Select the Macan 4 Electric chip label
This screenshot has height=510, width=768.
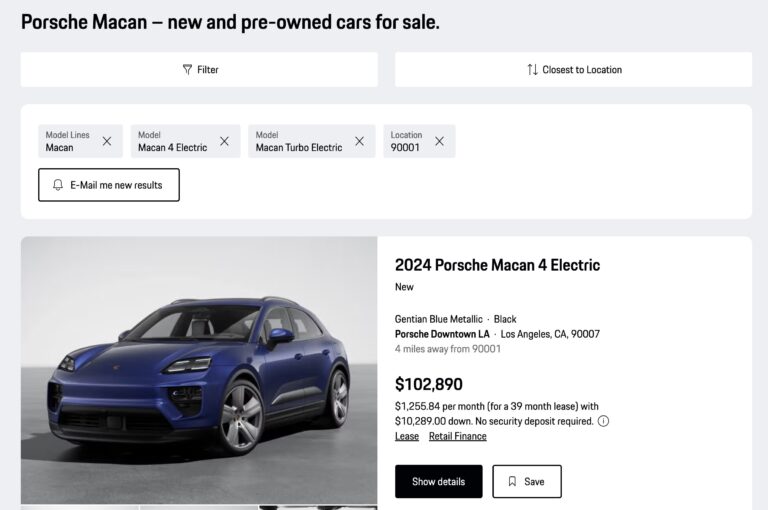172,141
